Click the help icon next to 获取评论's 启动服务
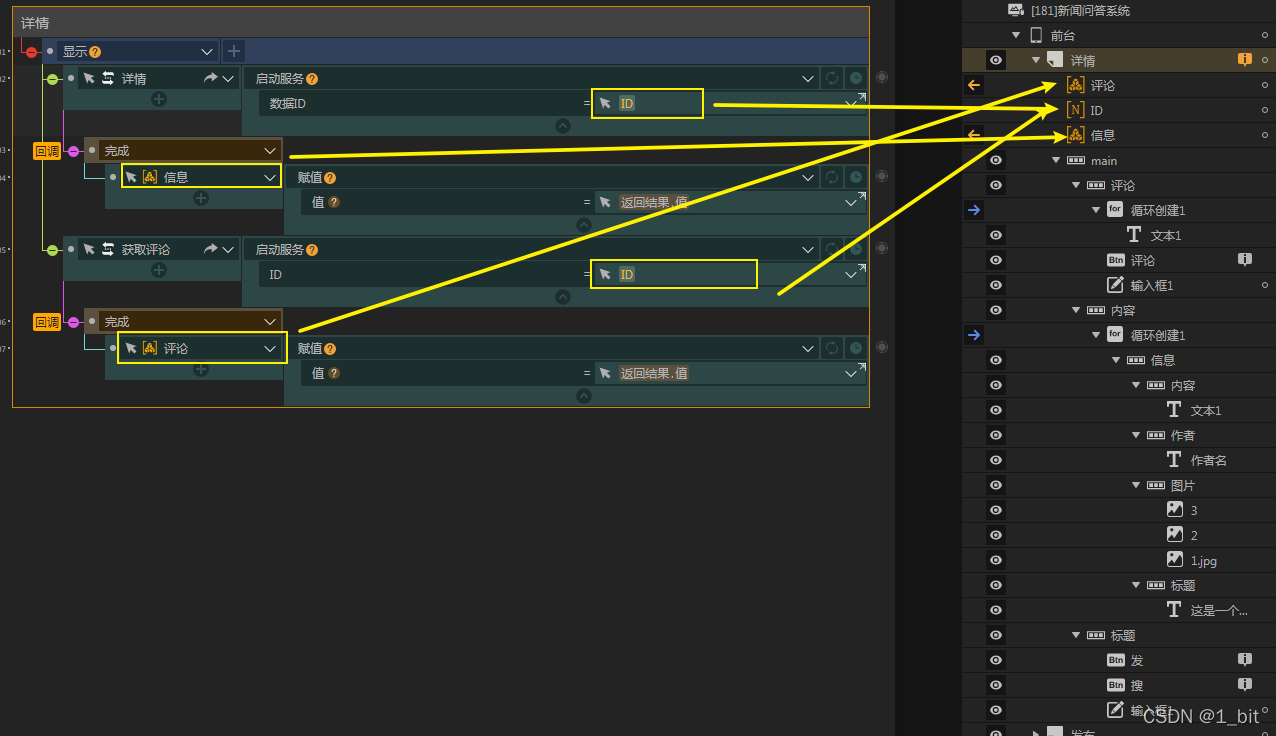 [x=312, y=250]
